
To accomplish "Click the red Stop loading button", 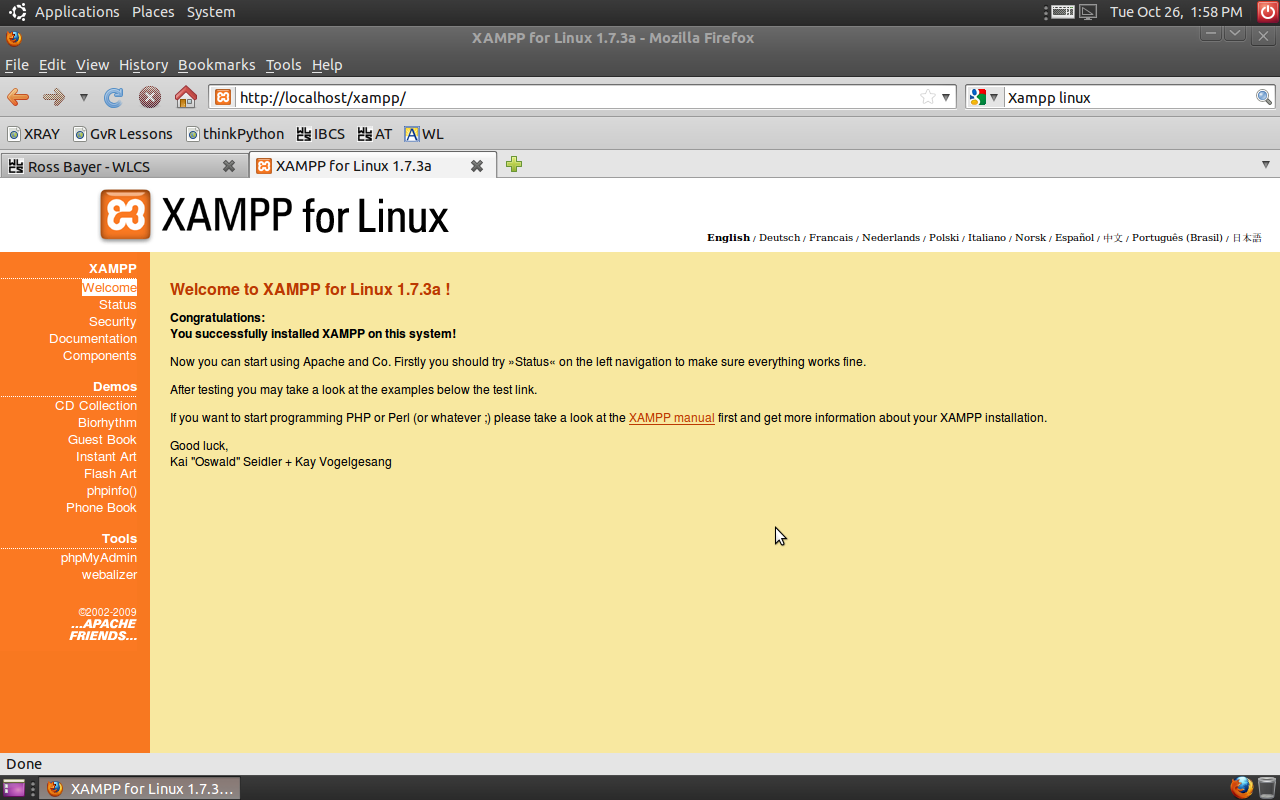I will [150, 97].
